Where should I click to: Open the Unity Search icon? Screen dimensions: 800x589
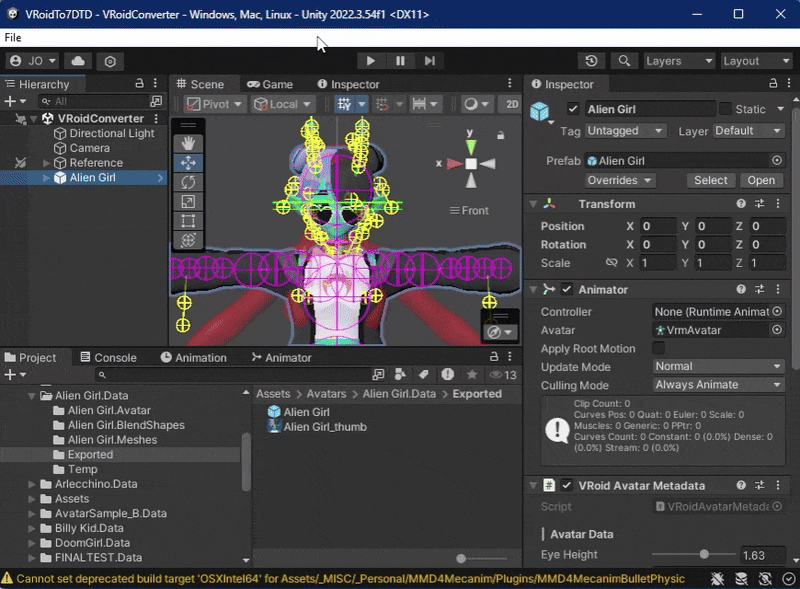click(624, 61)
